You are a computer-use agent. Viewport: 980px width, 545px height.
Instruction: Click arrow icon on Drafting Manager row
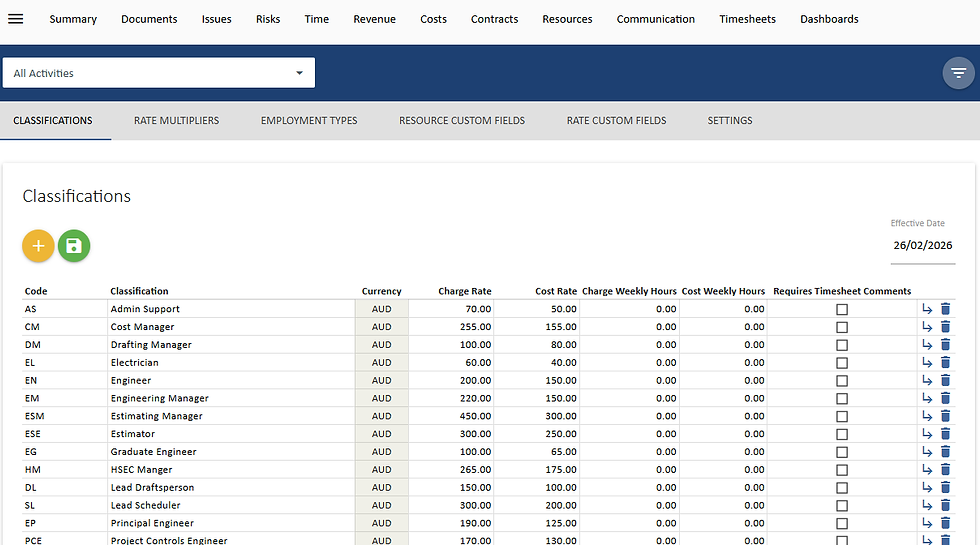[927, 344]
